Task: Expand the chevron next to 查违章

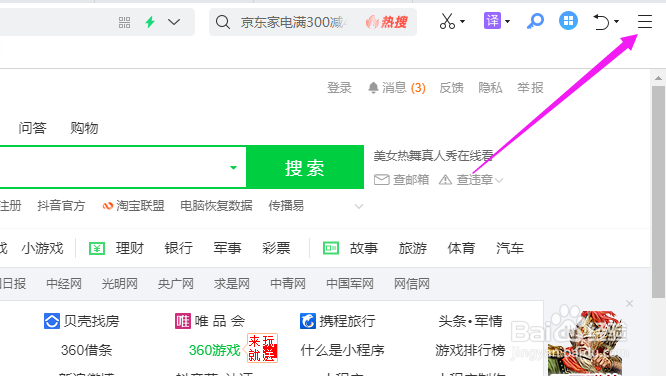Action: (499, 181)
